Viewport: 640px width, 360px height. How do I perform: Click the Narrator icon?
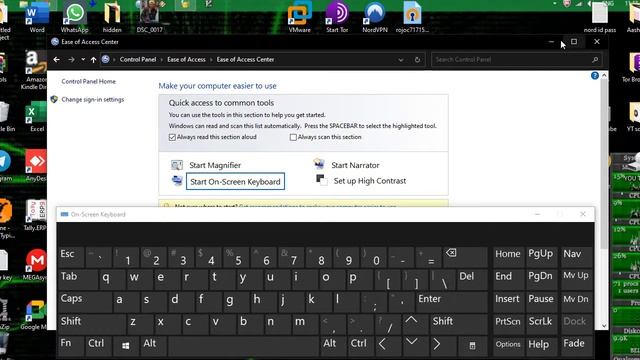319,164
